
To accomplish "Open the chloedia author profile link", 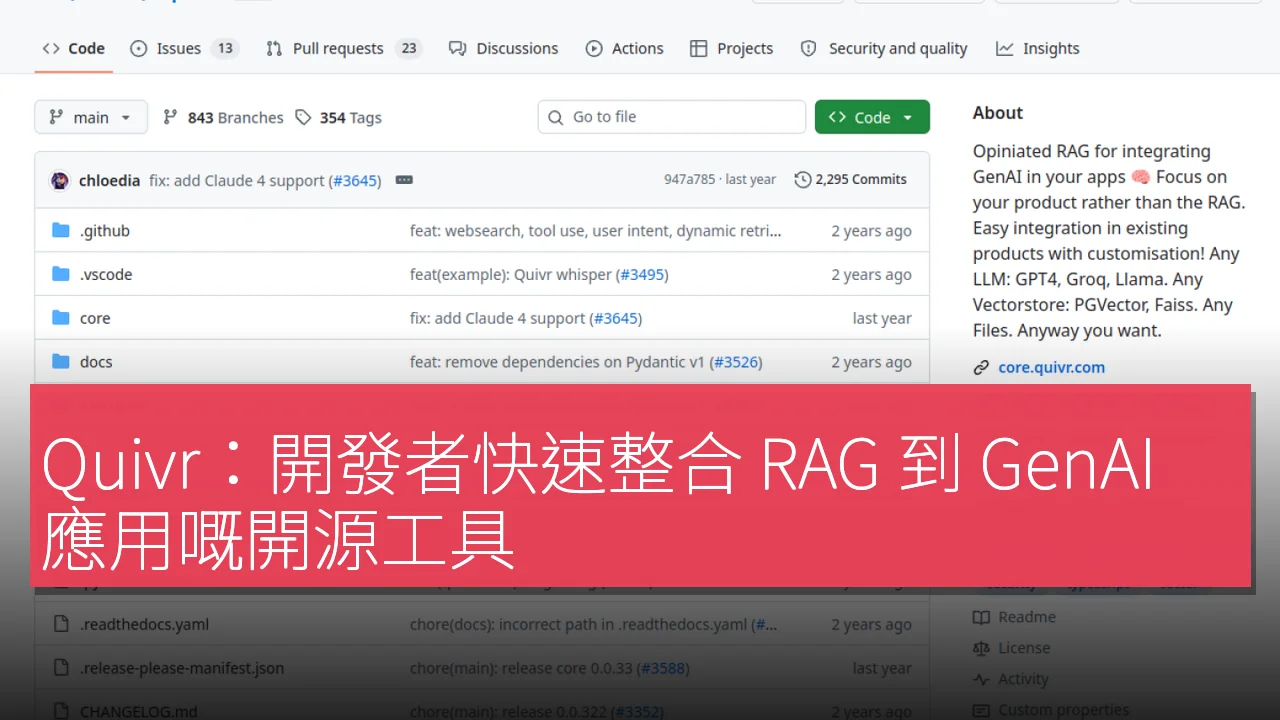I will coord(109,180).
